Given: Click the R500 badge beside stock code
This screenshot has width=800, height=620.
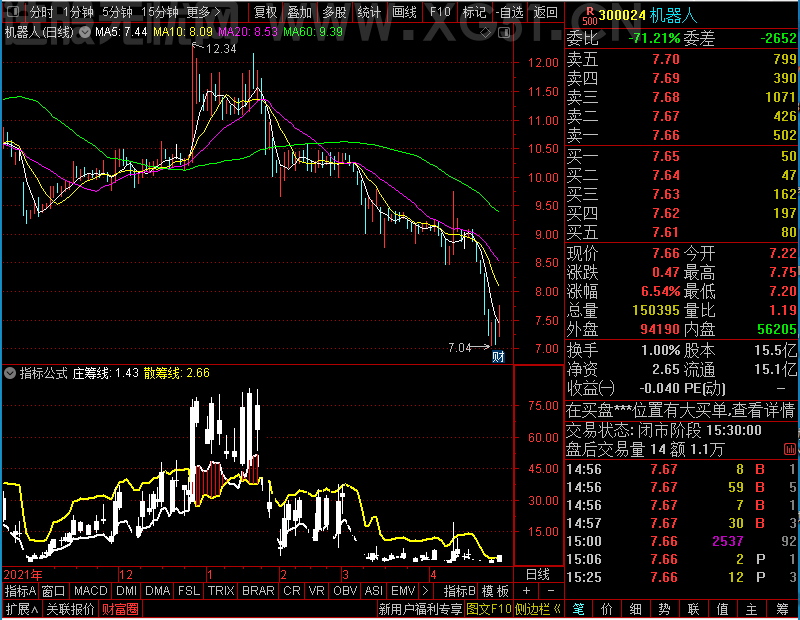Looking at the screenshot, I should pyautogui.click(x=590, y=16).
